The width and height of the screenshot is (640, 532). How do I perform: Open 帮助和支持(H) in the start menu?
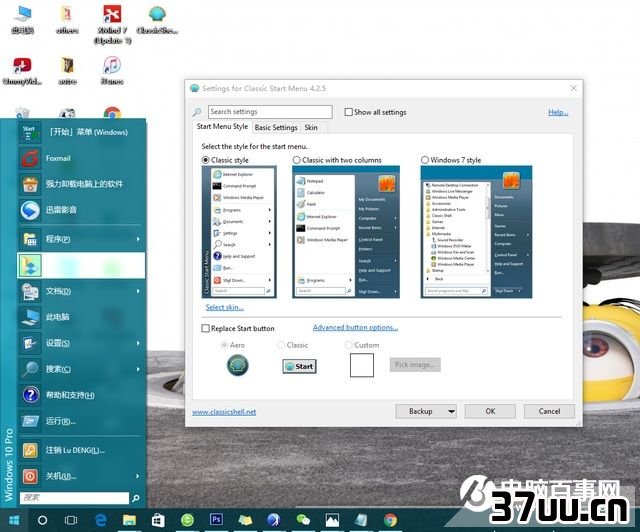click(x=81, y=395)
